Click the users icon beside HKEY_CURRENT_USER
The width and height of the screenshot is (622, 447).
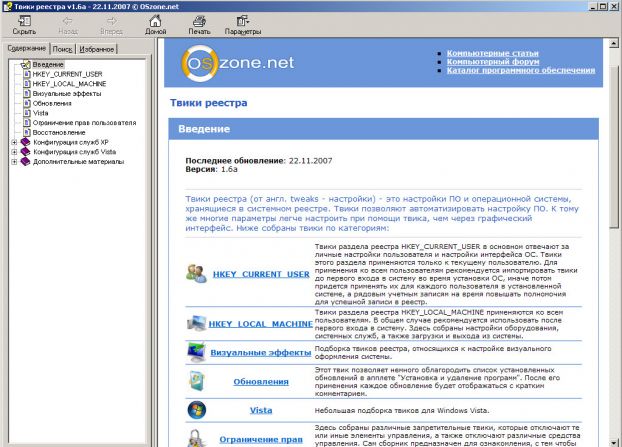(196, 273)
